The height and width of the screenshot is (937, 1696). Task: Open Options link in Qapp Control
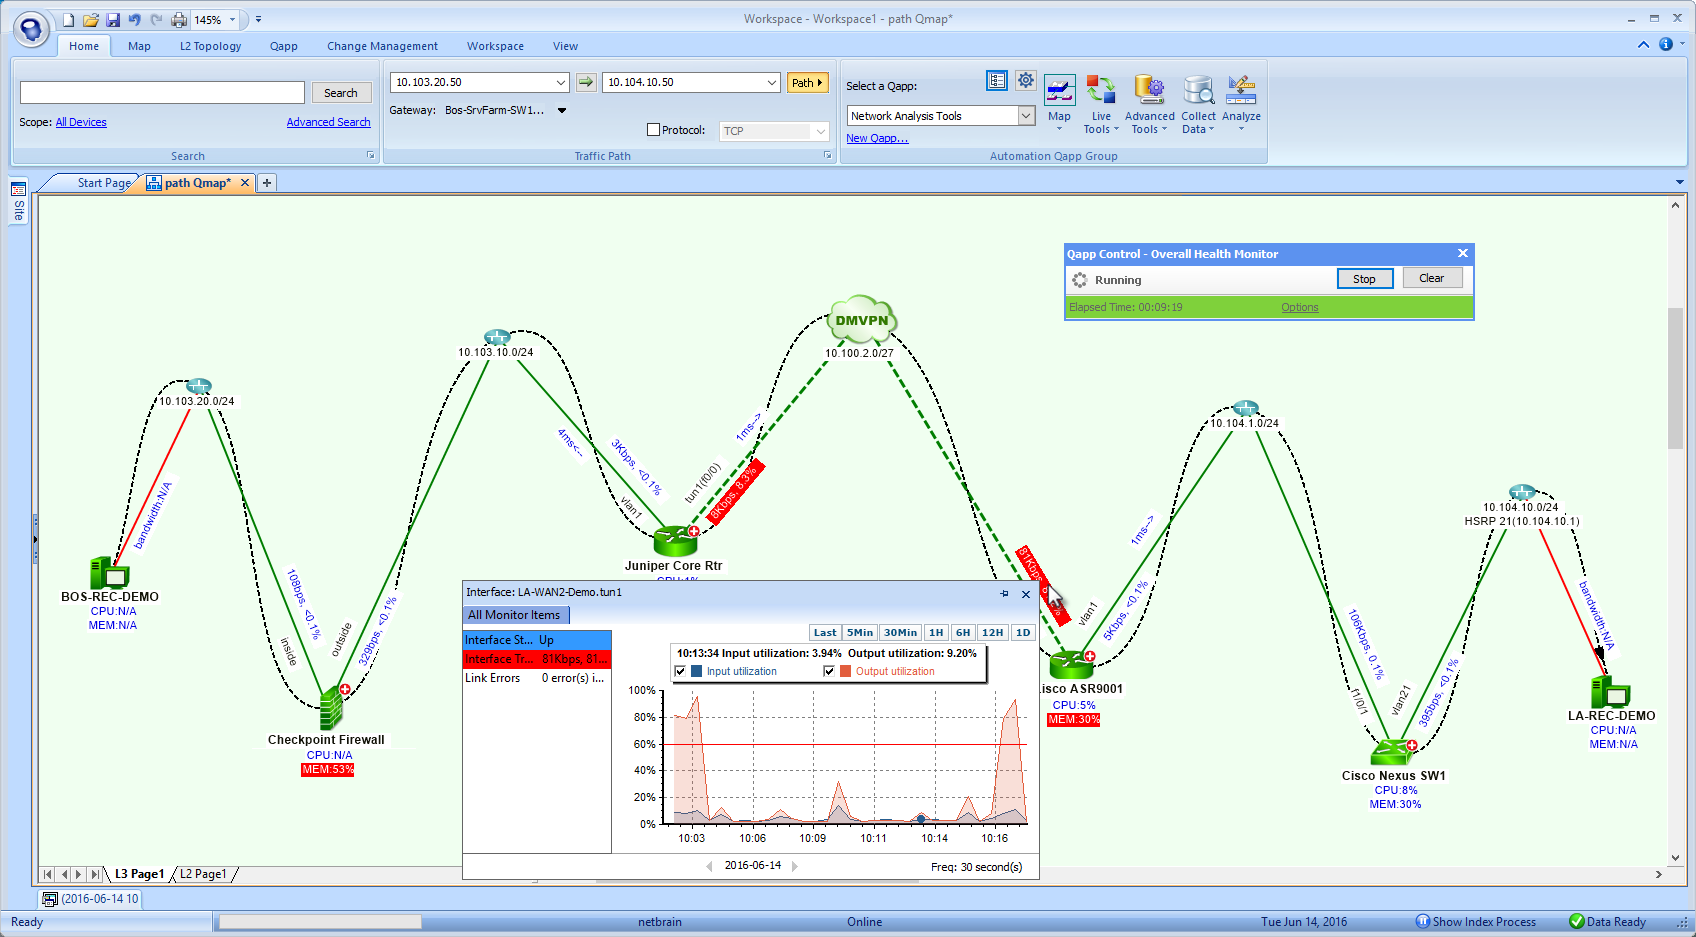[x=1300, y=308]
